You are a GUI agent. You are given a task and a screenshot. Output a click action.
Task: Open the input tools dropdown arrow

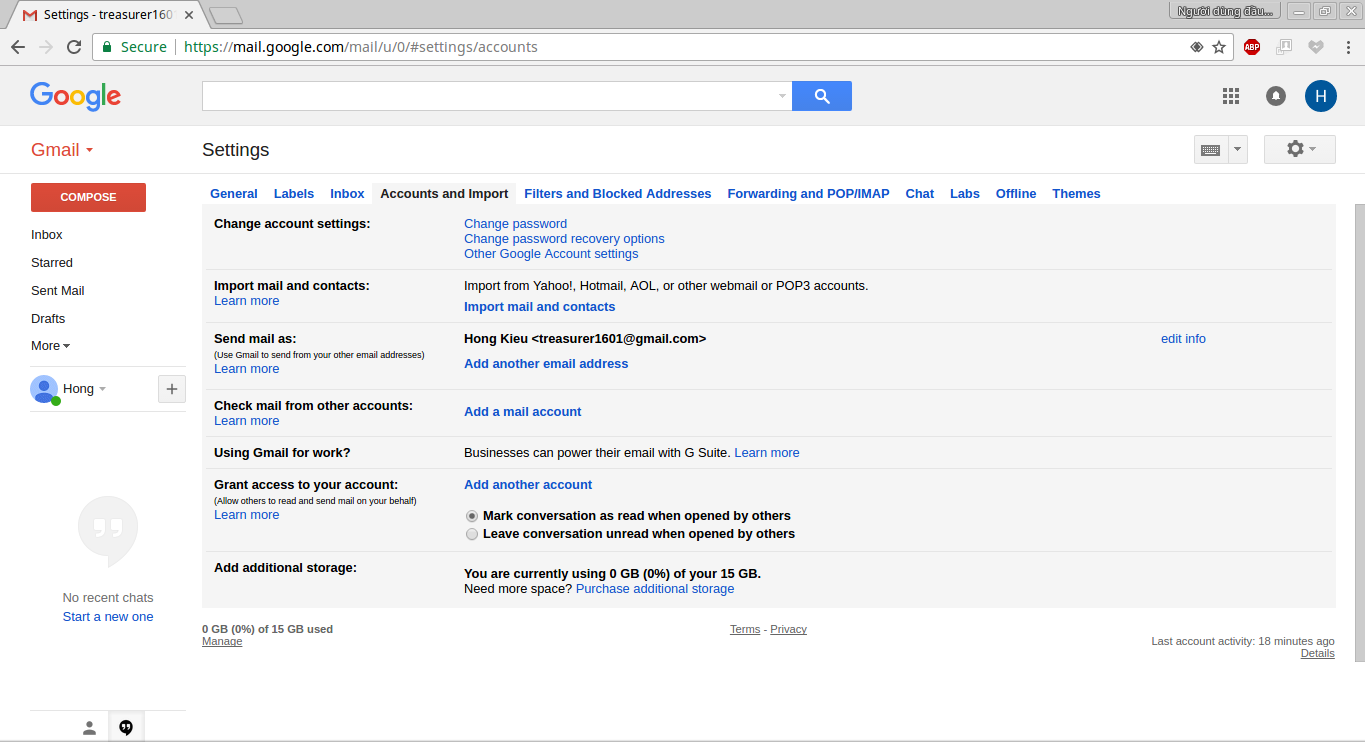[1238, 149]
